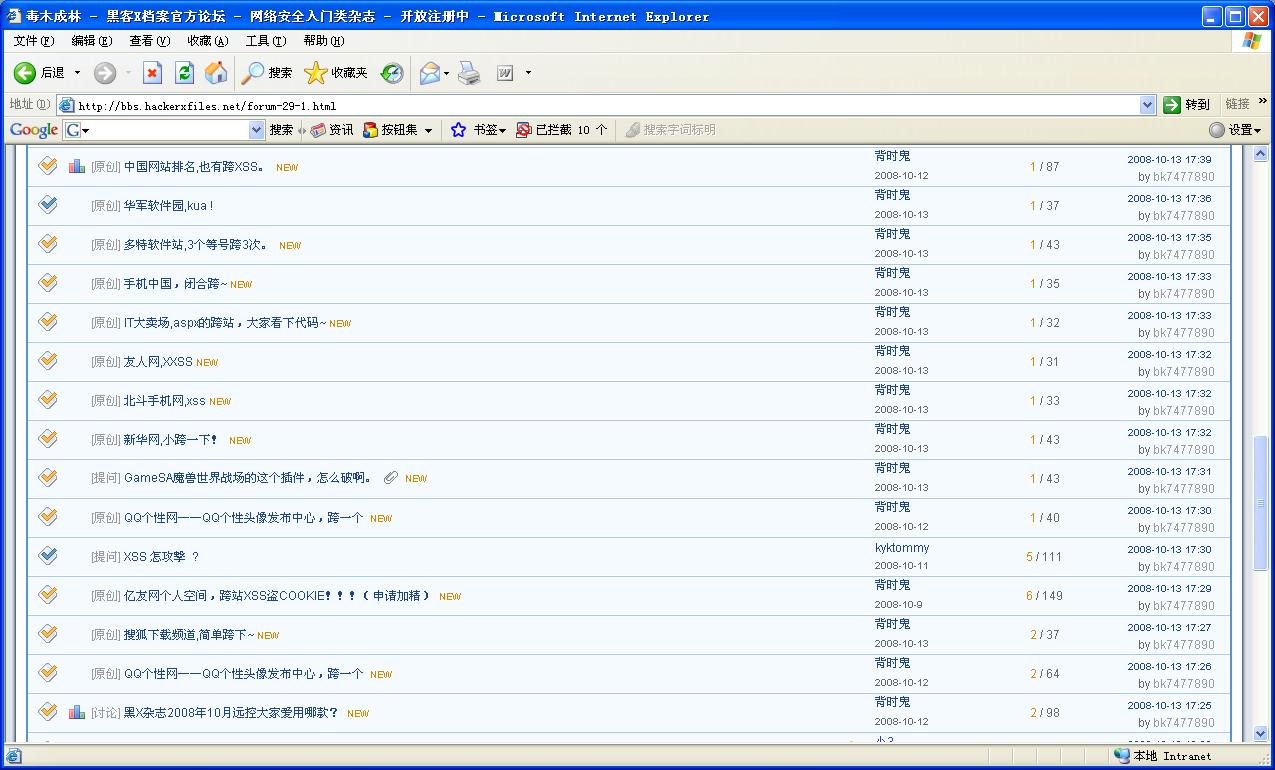
Task: Go to the Home page icon
Action: pos(216,73)
